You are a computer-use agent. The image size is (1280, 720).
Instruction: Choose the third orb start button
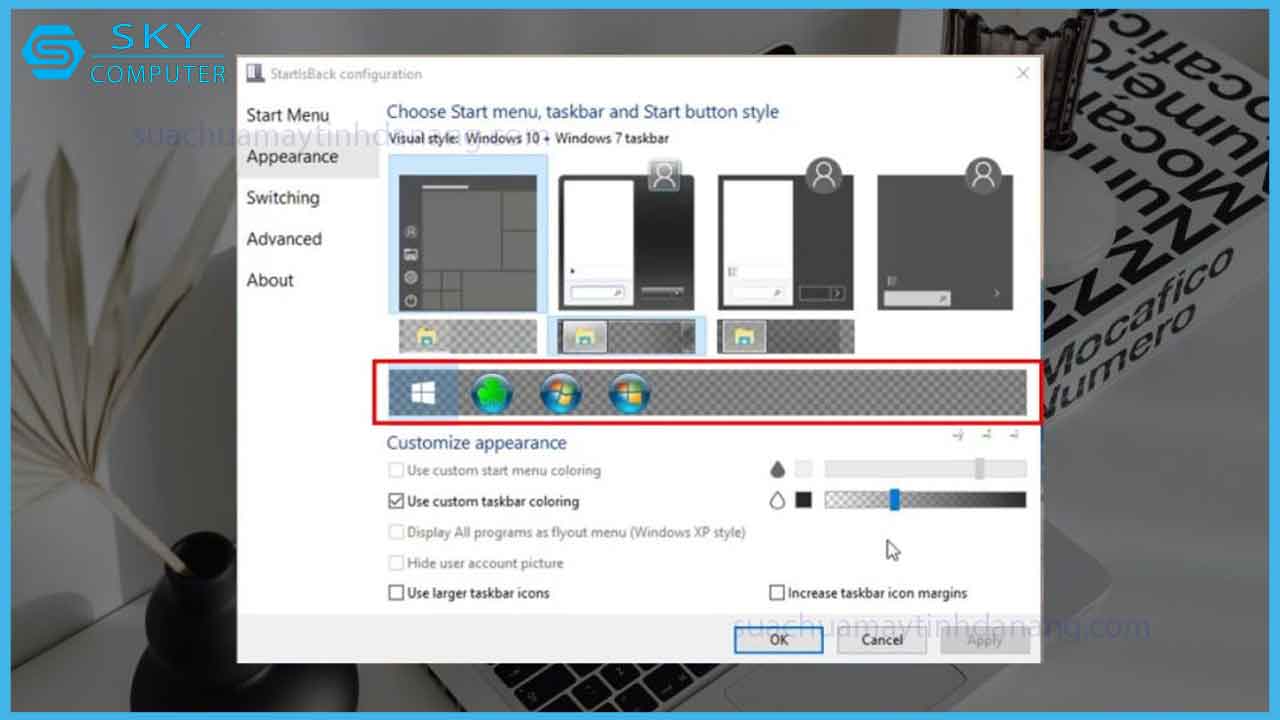561,394
